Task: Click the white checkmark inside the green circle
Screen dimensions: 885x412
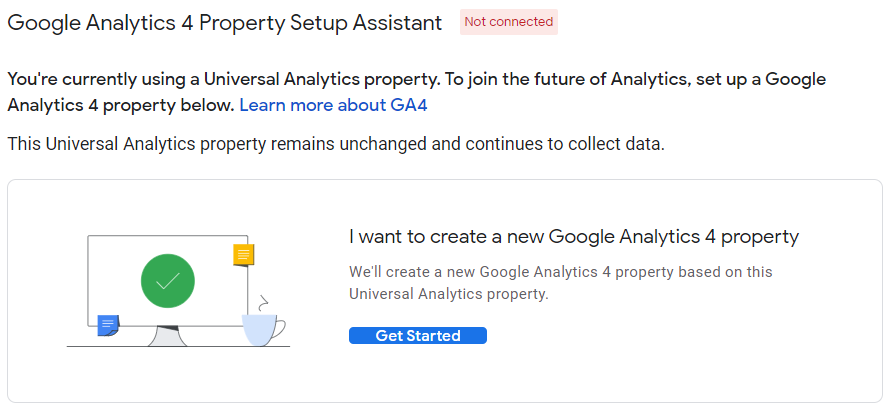Action: (x=168, y=281)
